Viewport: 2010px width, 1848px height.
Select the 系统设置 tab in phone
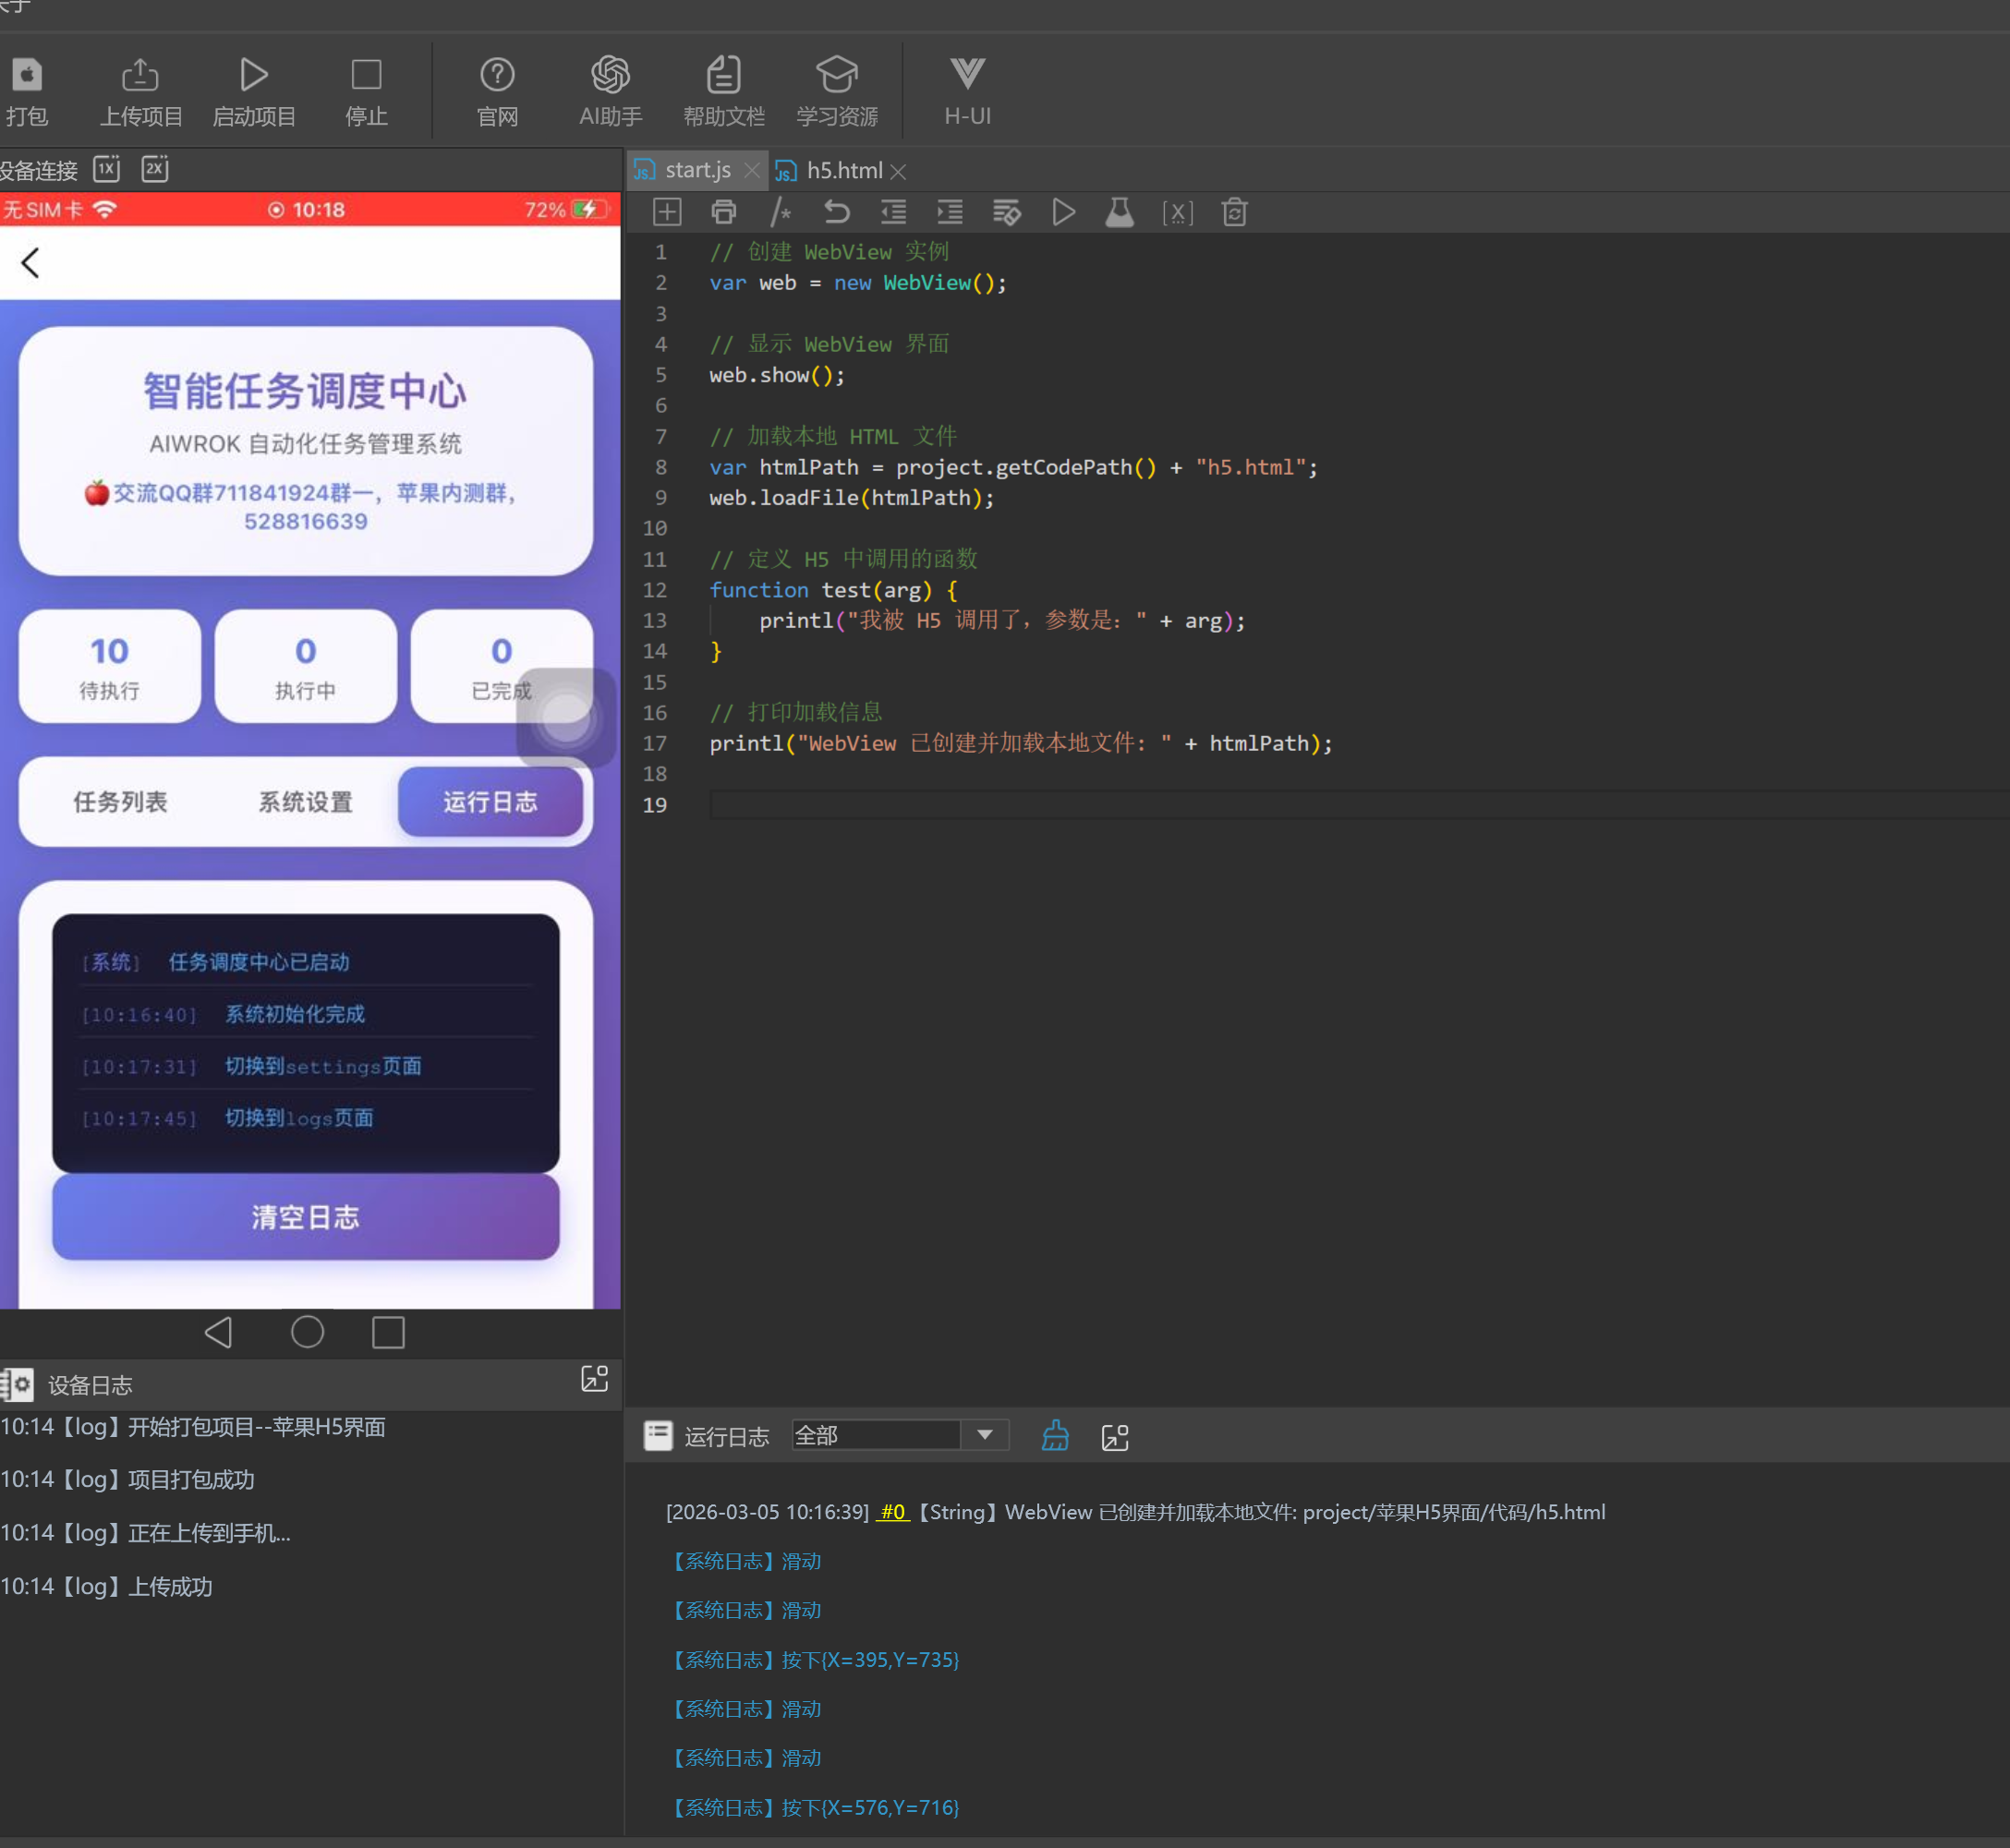(305, 802)
